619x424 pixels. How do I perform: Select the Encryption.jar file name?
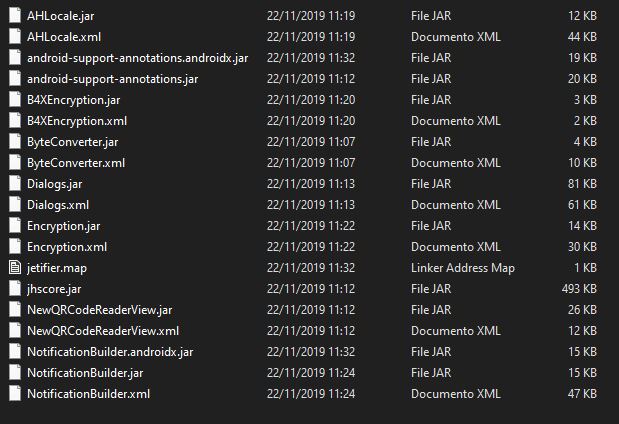coord(64,226)
